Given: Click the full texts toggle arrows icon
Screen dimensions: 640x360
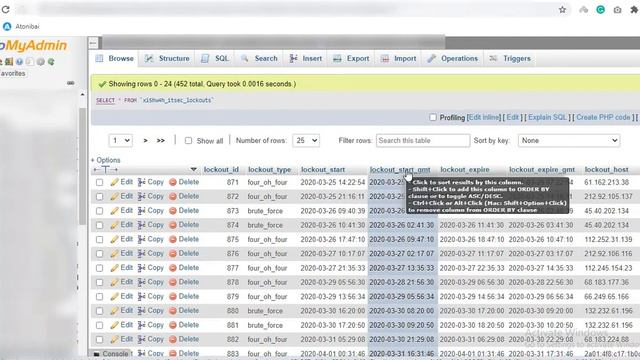Looking at the screenshot, I should [x=105, y=169].
